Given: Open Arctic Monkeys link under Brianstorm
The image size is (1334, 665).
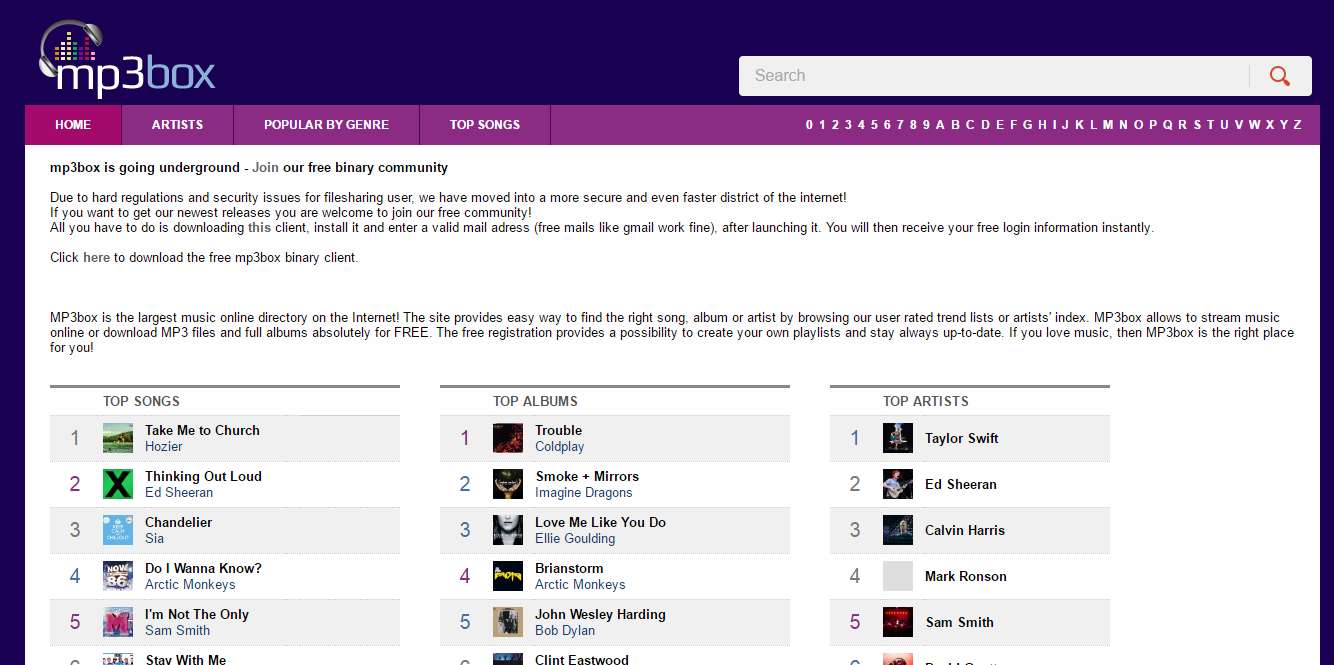Looking at the screenshot, I should [580, 585].
